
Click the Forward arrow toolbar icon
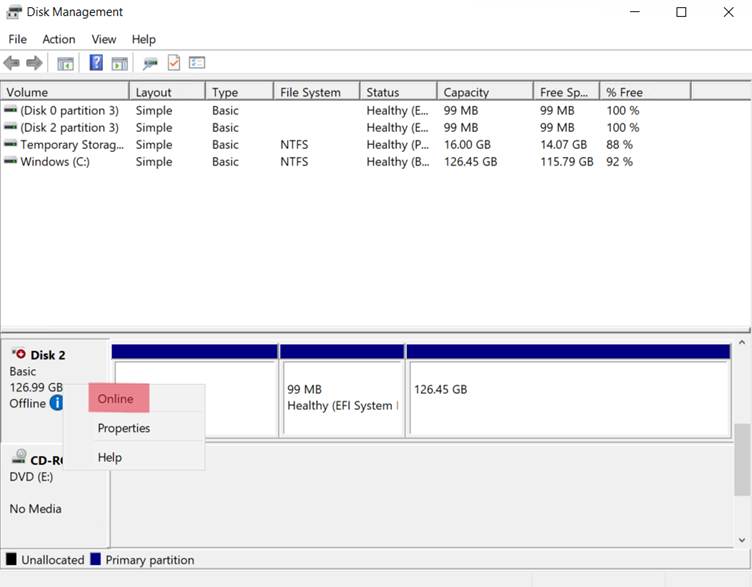coord(34,63)
